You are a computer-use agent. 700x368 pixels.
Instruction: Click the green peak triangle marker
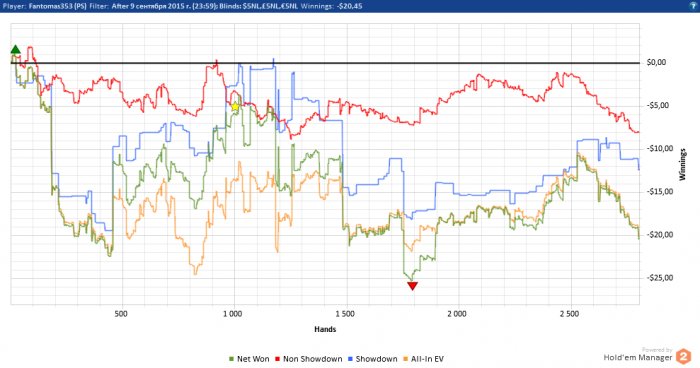coord(15,50)
